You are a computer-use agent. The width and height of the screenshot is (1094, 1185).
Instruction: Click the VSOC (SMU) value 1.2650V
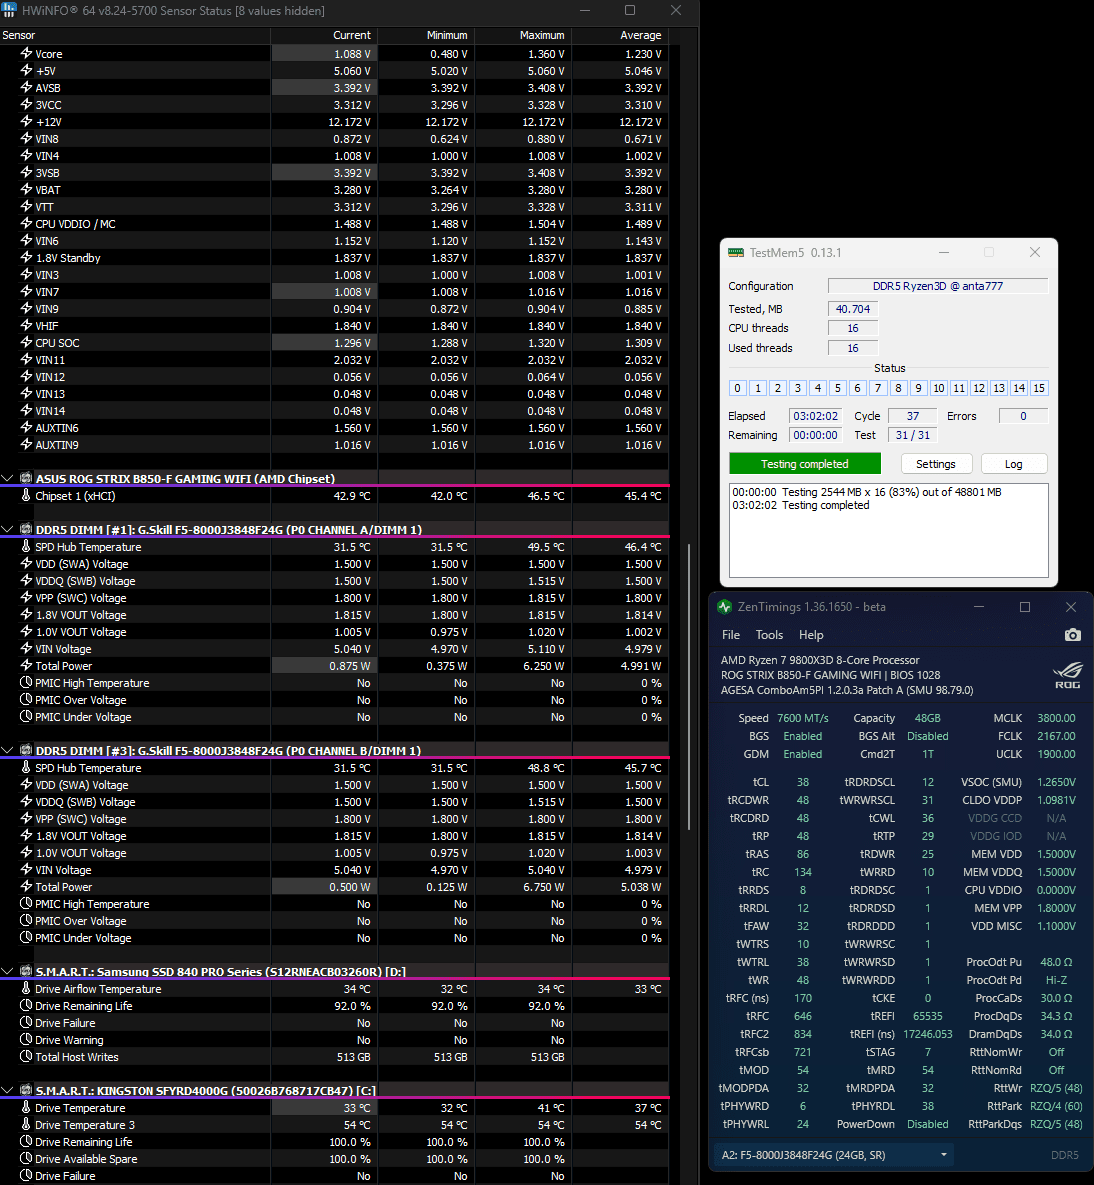pos(1056,782)
